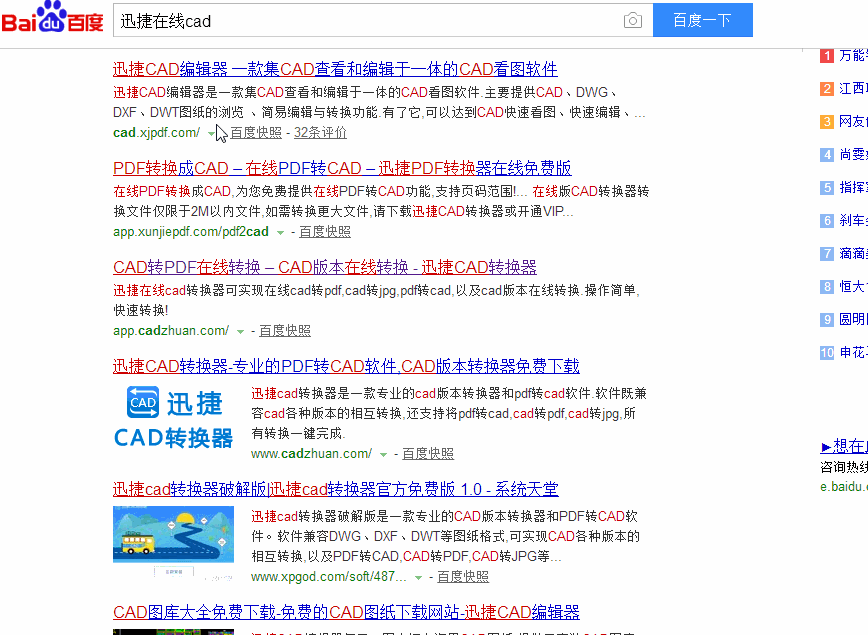Click the e.baidu green URL in sidebar
868x635 pixels.
point(844,487)
